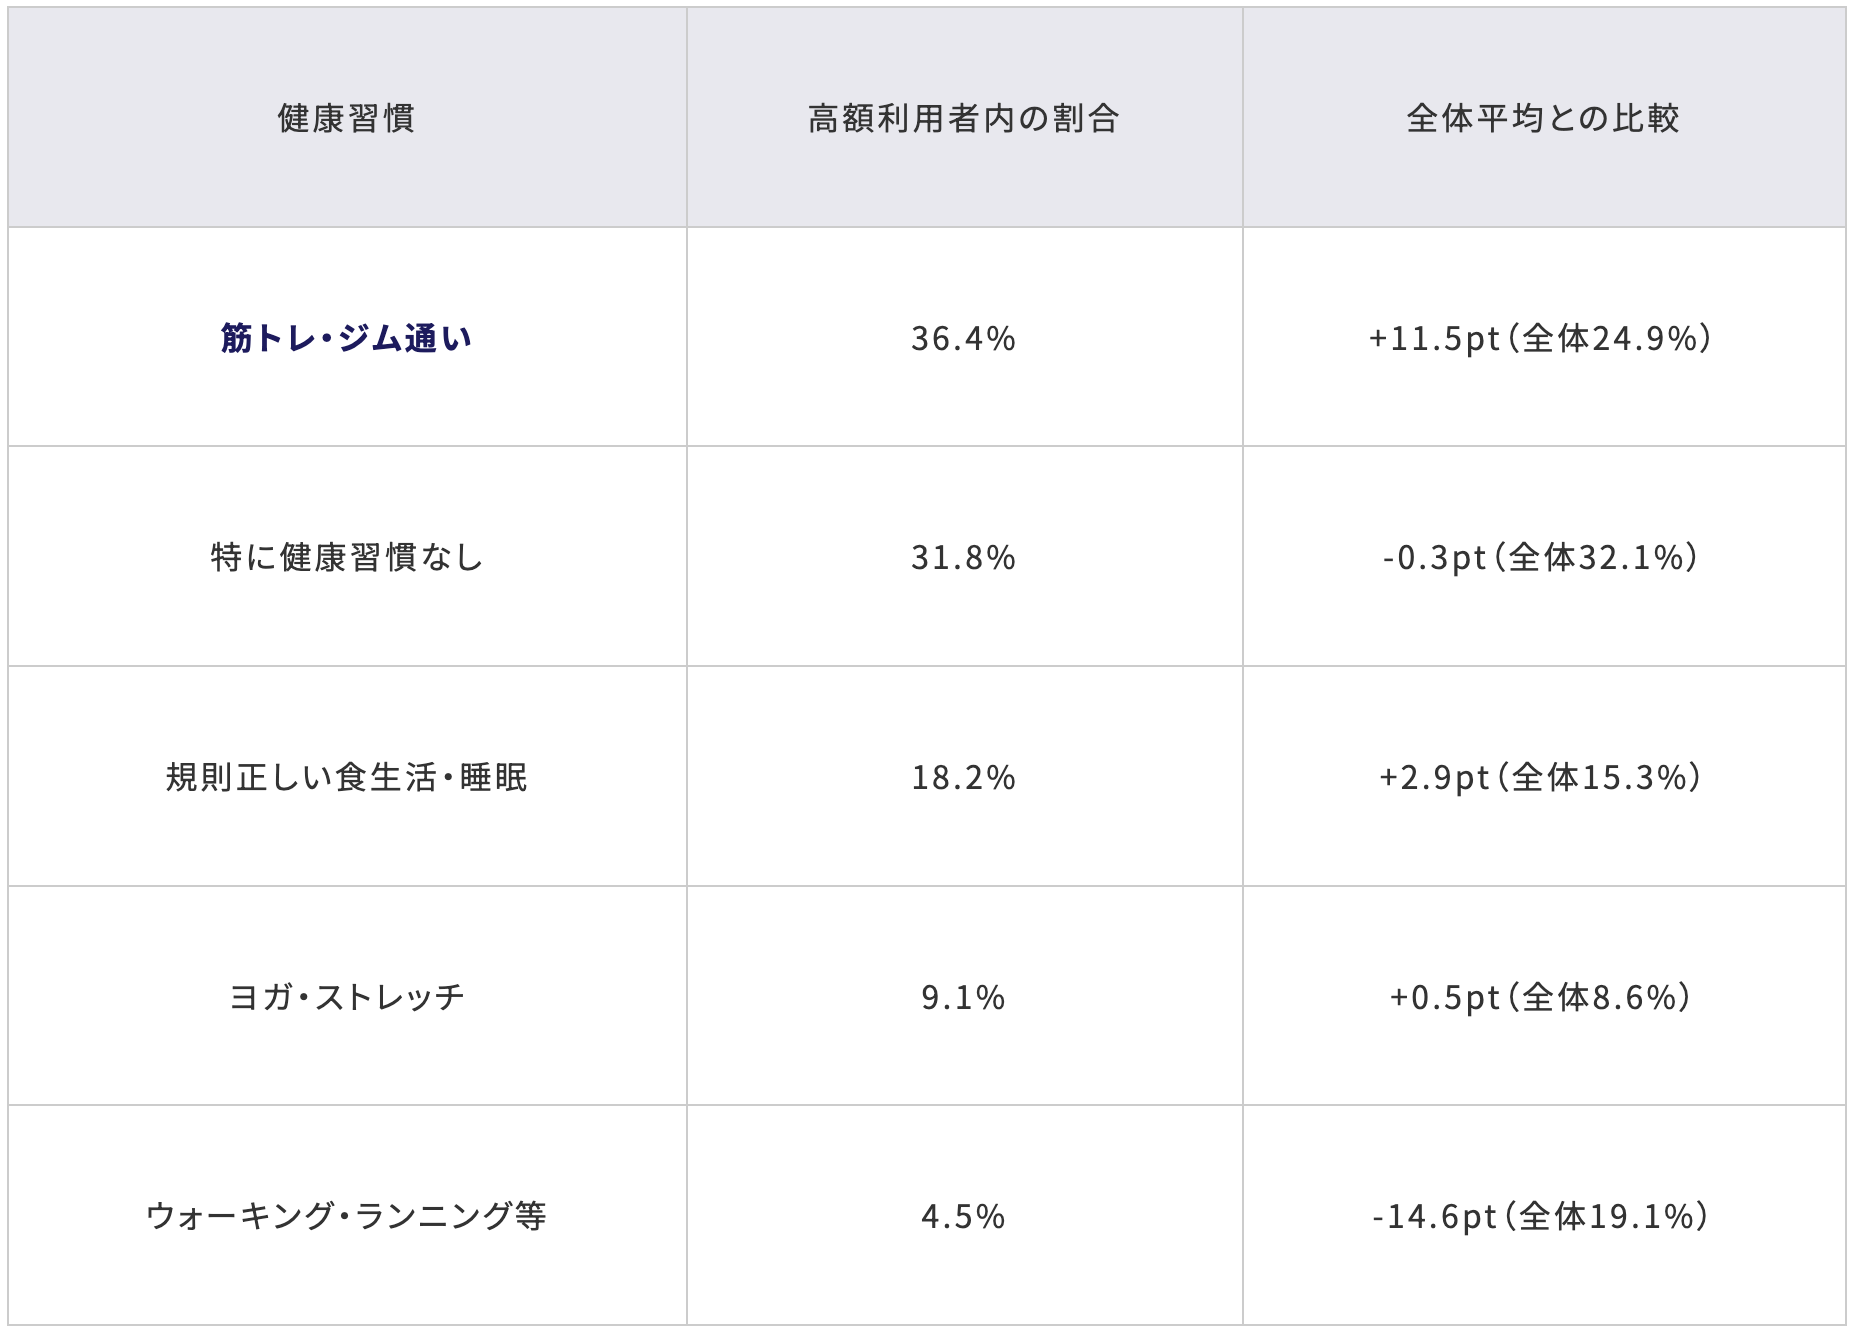Click the 高額利用者内の割合 column header

963,118
